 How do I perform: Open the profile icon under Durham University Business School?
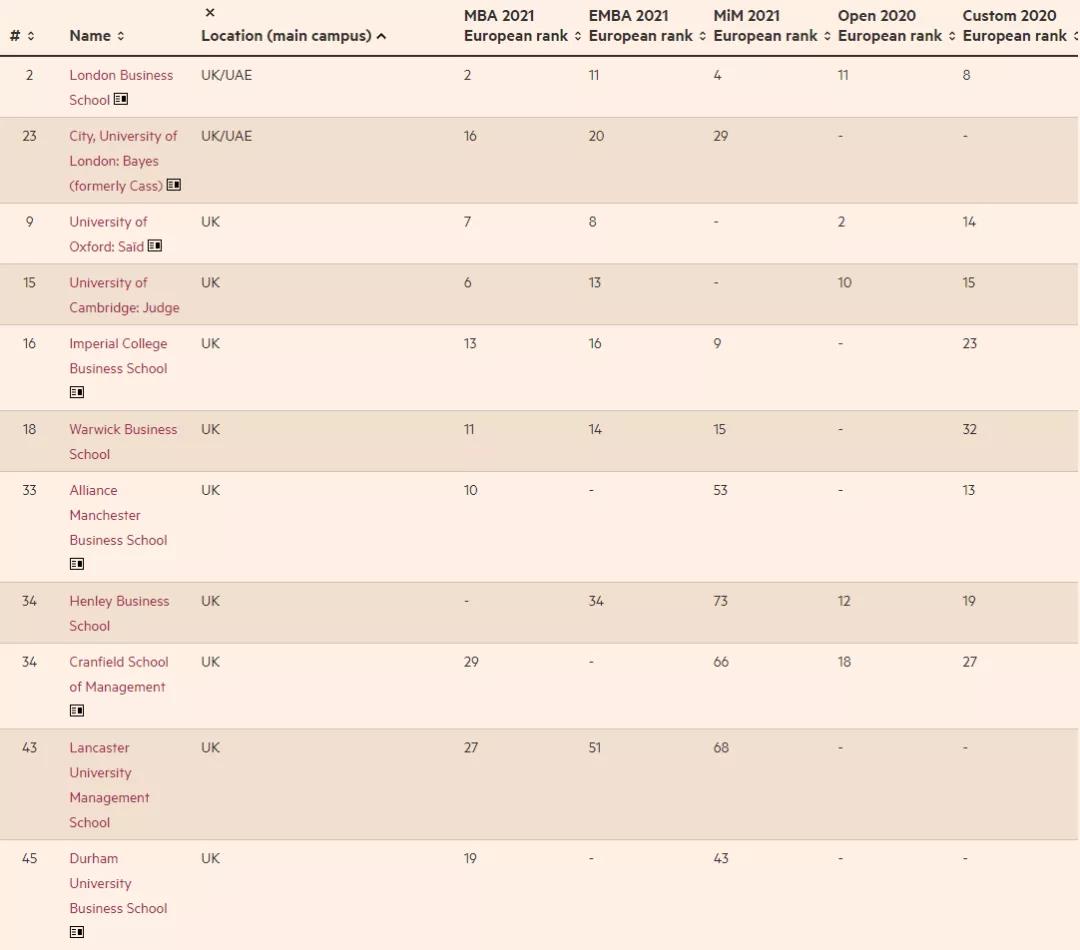click(x=77, y=932)
